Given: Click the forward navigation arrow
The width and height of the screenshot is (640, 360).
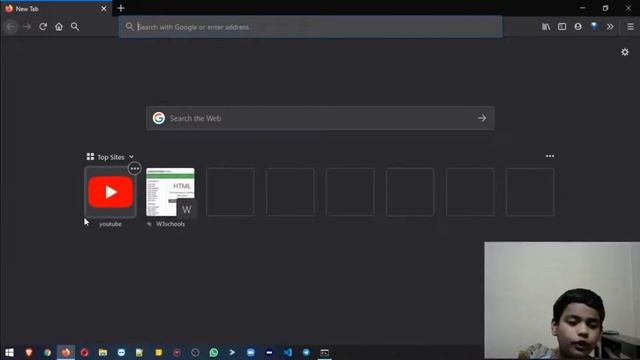Looking at the screenshot, I should (27, 27).
